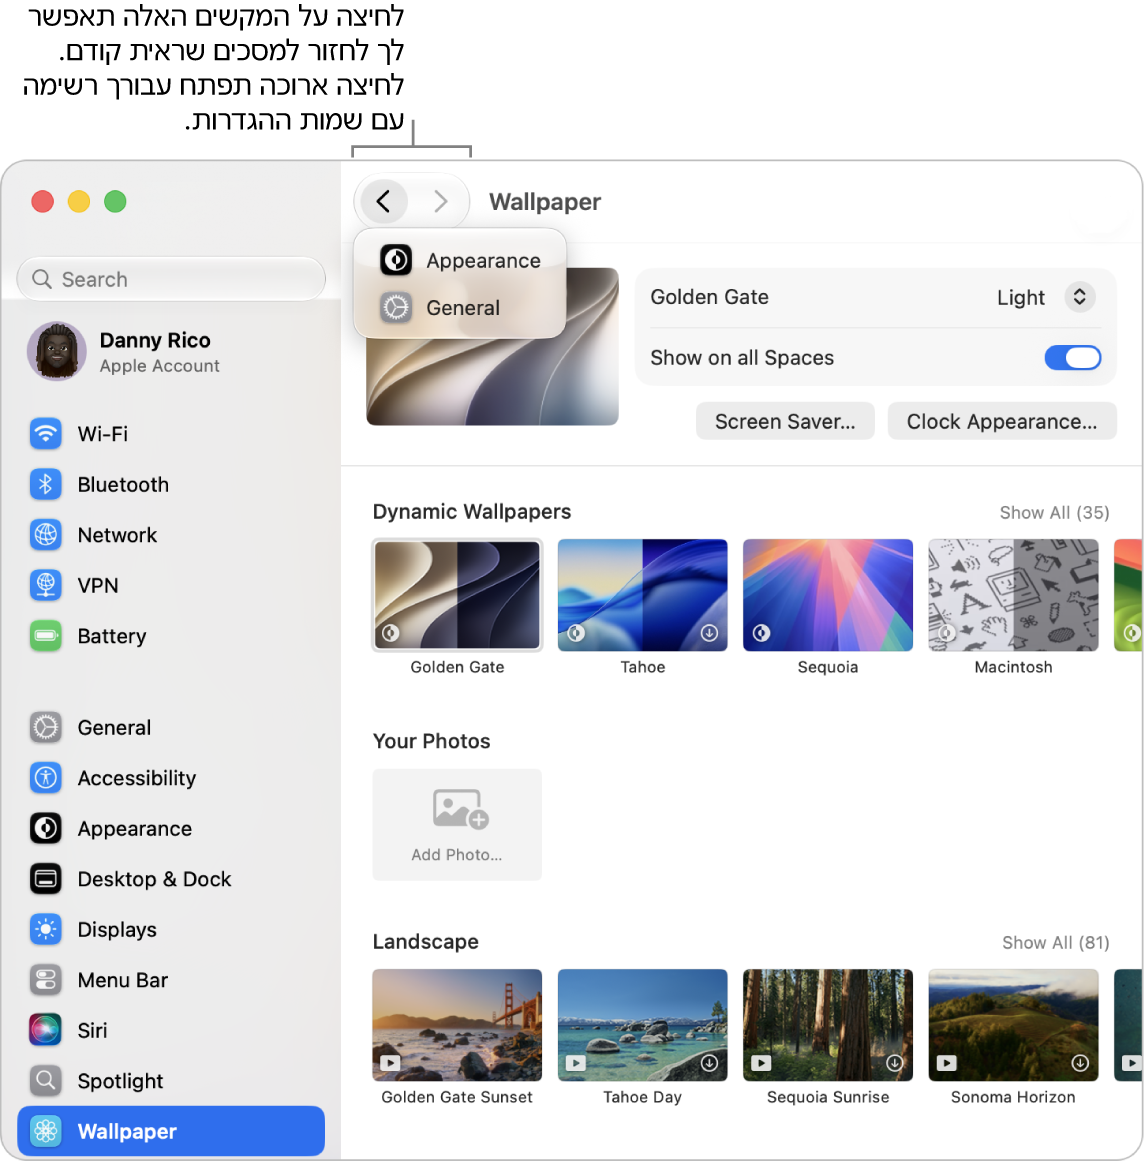Open the Siri icon
Image resolution: width=1146 pixels, height=1162 pixels.
pyautogui.click(x=45, y=1030)
